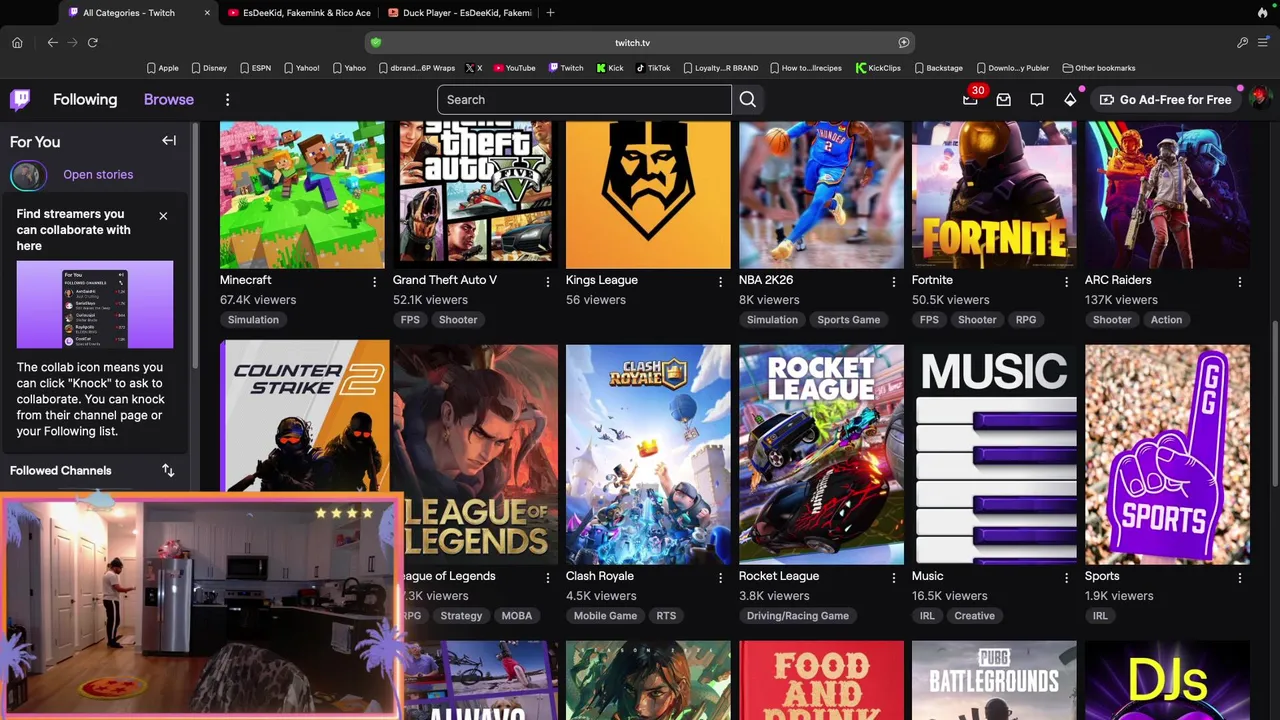Open the Counter-Strike 2 cover thumbnail
The image size is (1280, 720).
305,418
